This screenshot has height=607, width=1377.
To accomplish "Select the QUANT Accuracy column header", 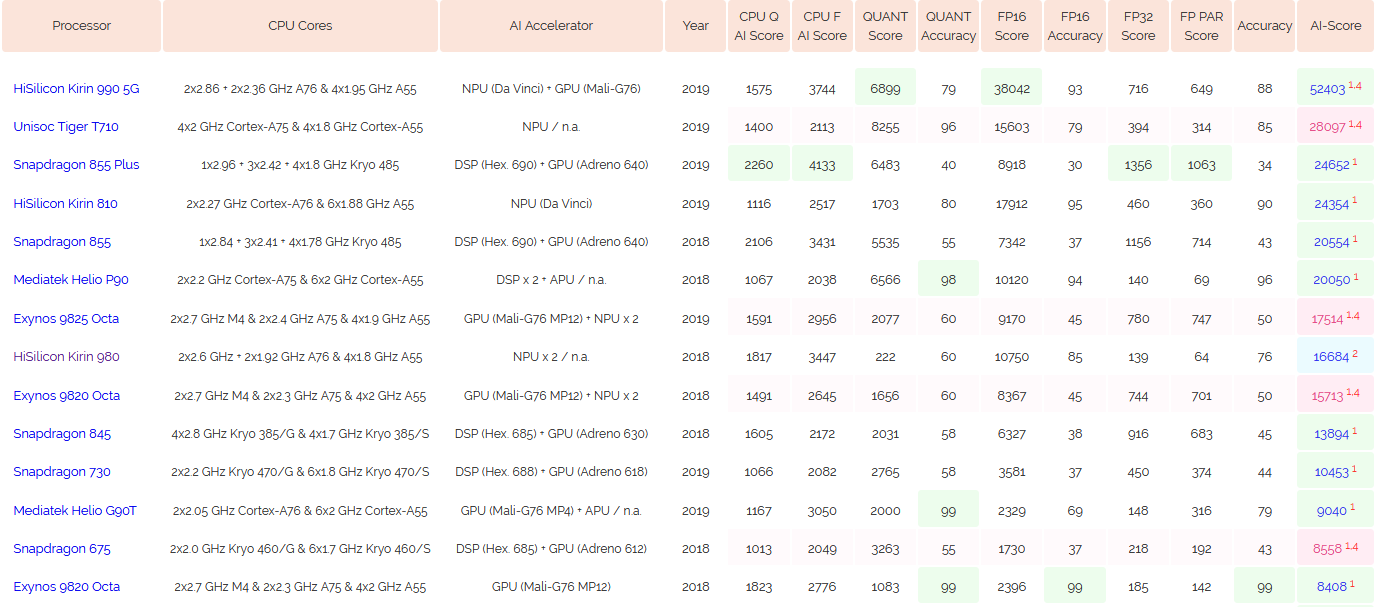I will [948, 26].
